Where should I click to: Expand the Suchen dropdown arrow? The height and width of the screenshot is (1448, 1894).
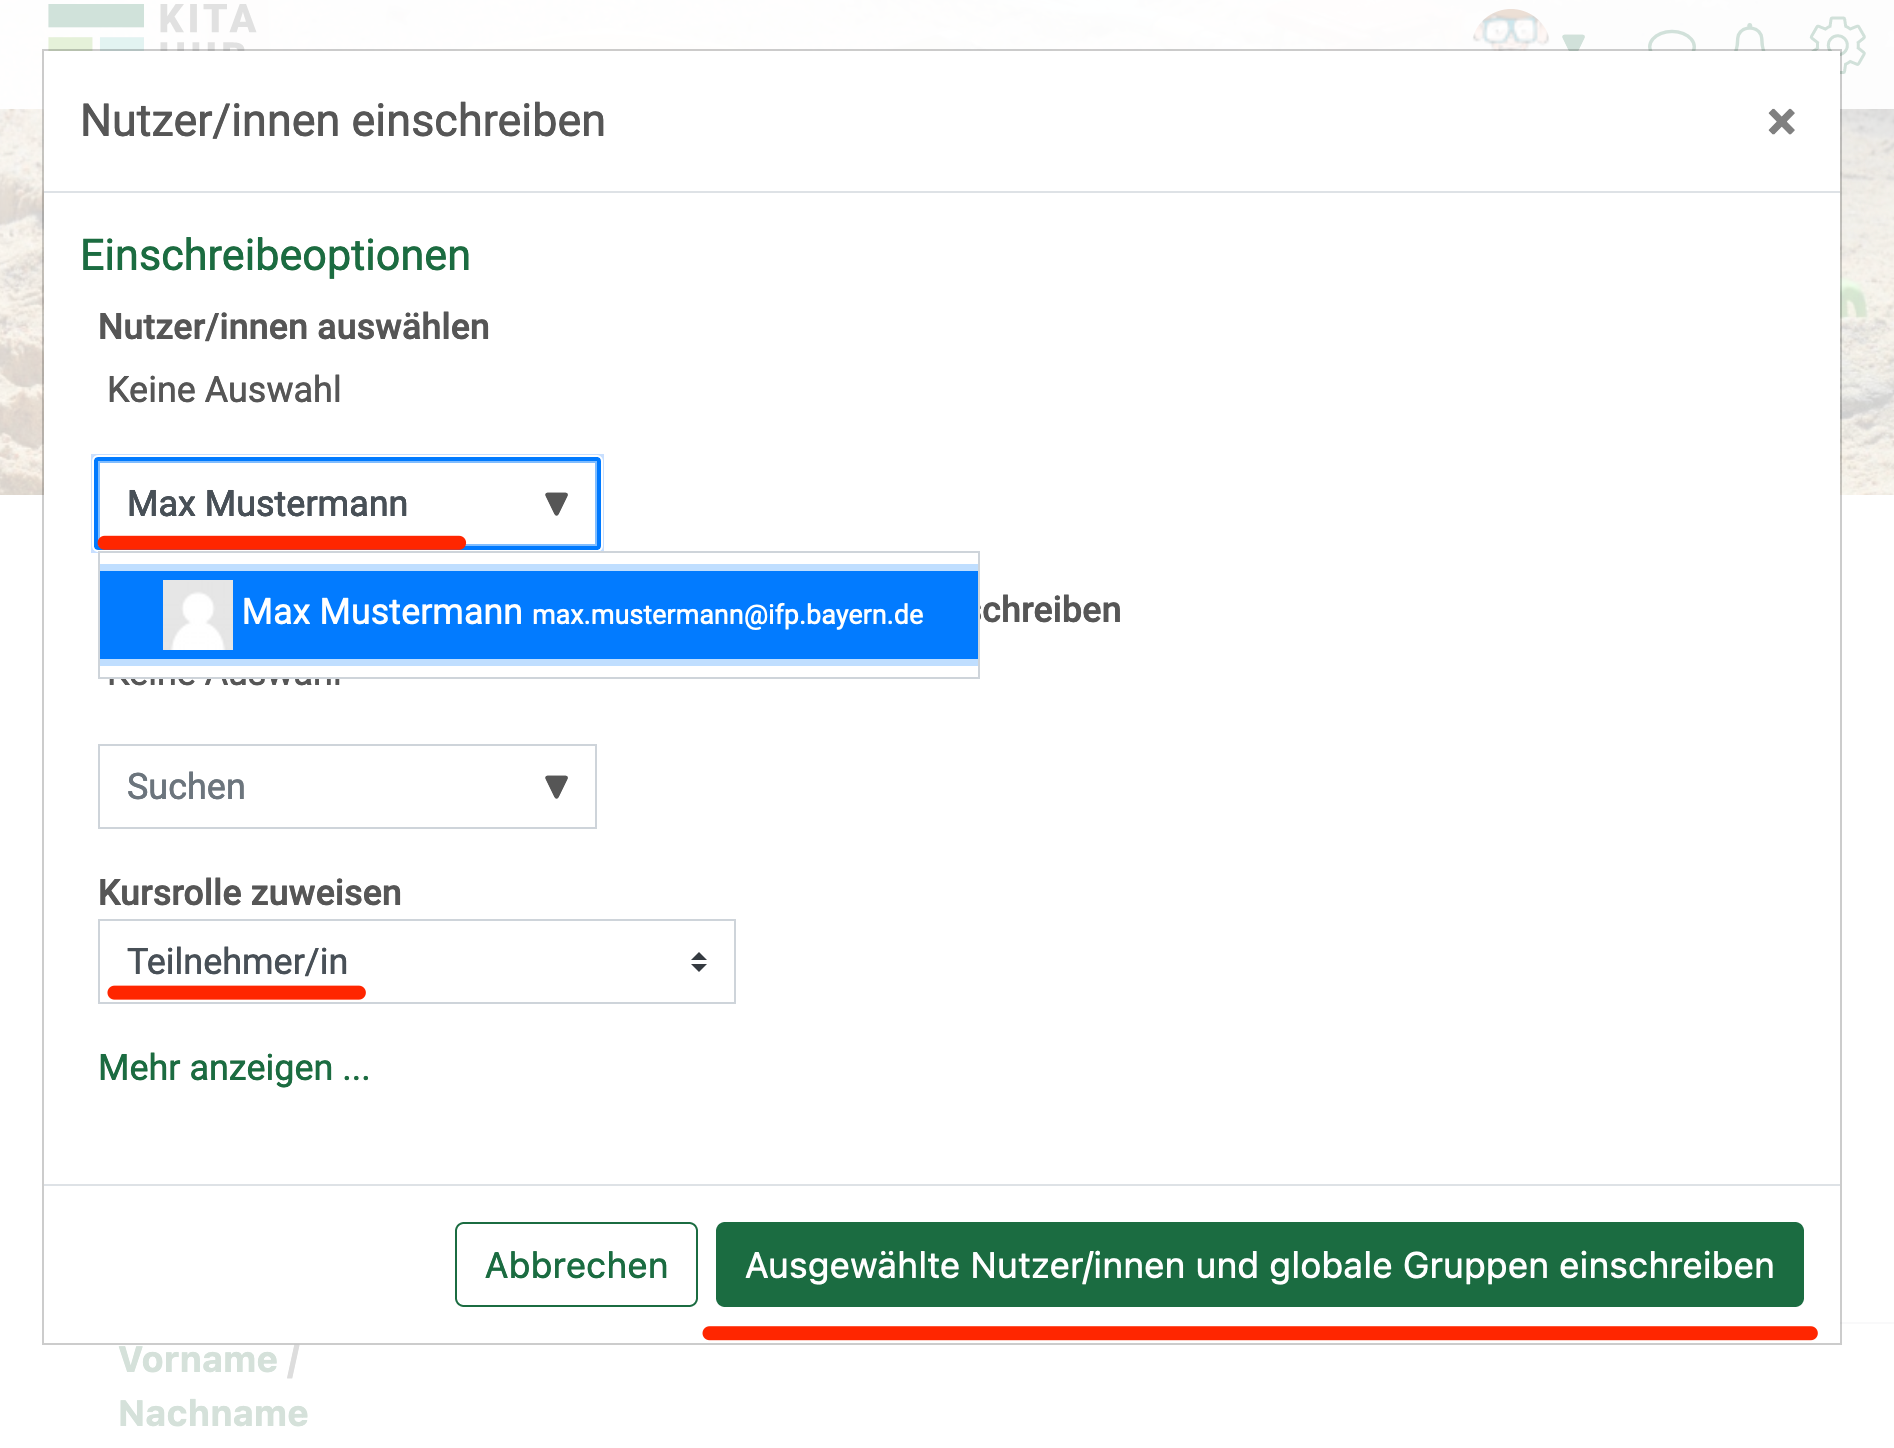pos(557,787)
